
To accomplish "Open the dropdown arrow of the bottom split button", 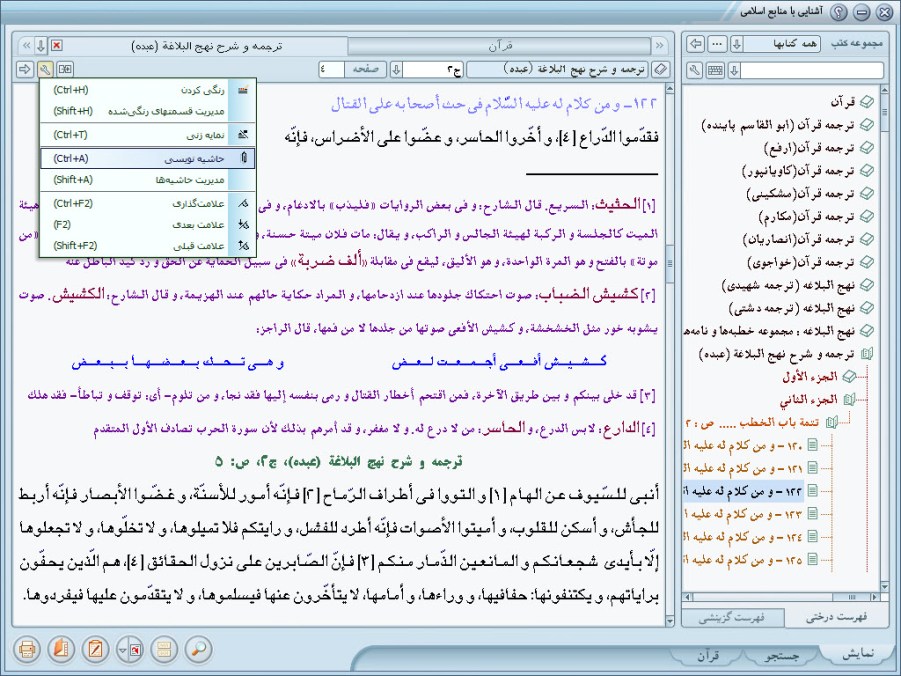I will [122, 650].
